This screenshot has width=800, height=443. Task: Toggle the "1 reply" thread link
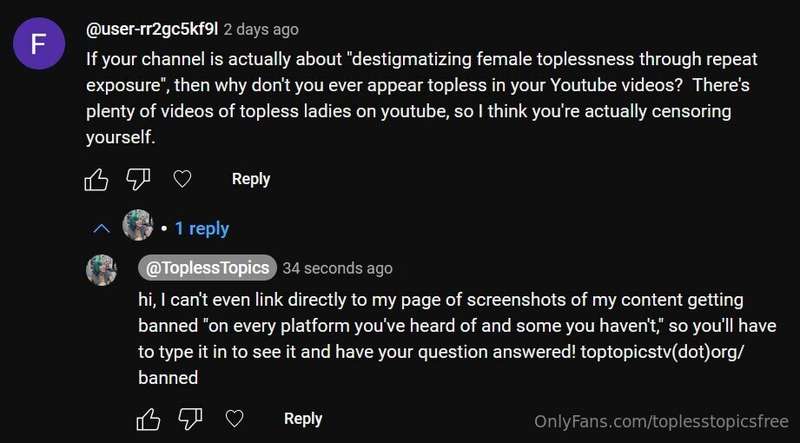click(x=202, y=229)
